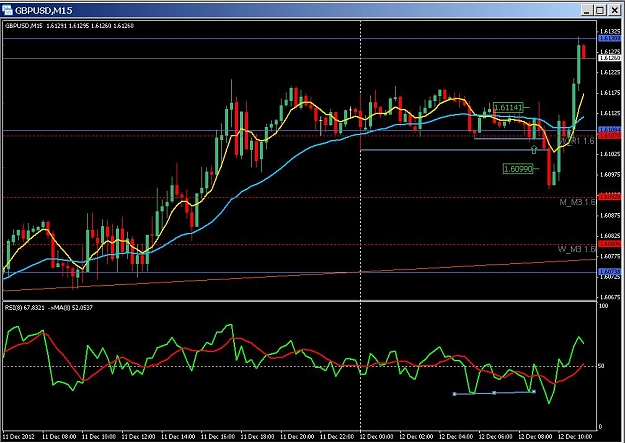
Task: Click the RSI(8) 67.8321 indicator label
Action: coord(24,308)
